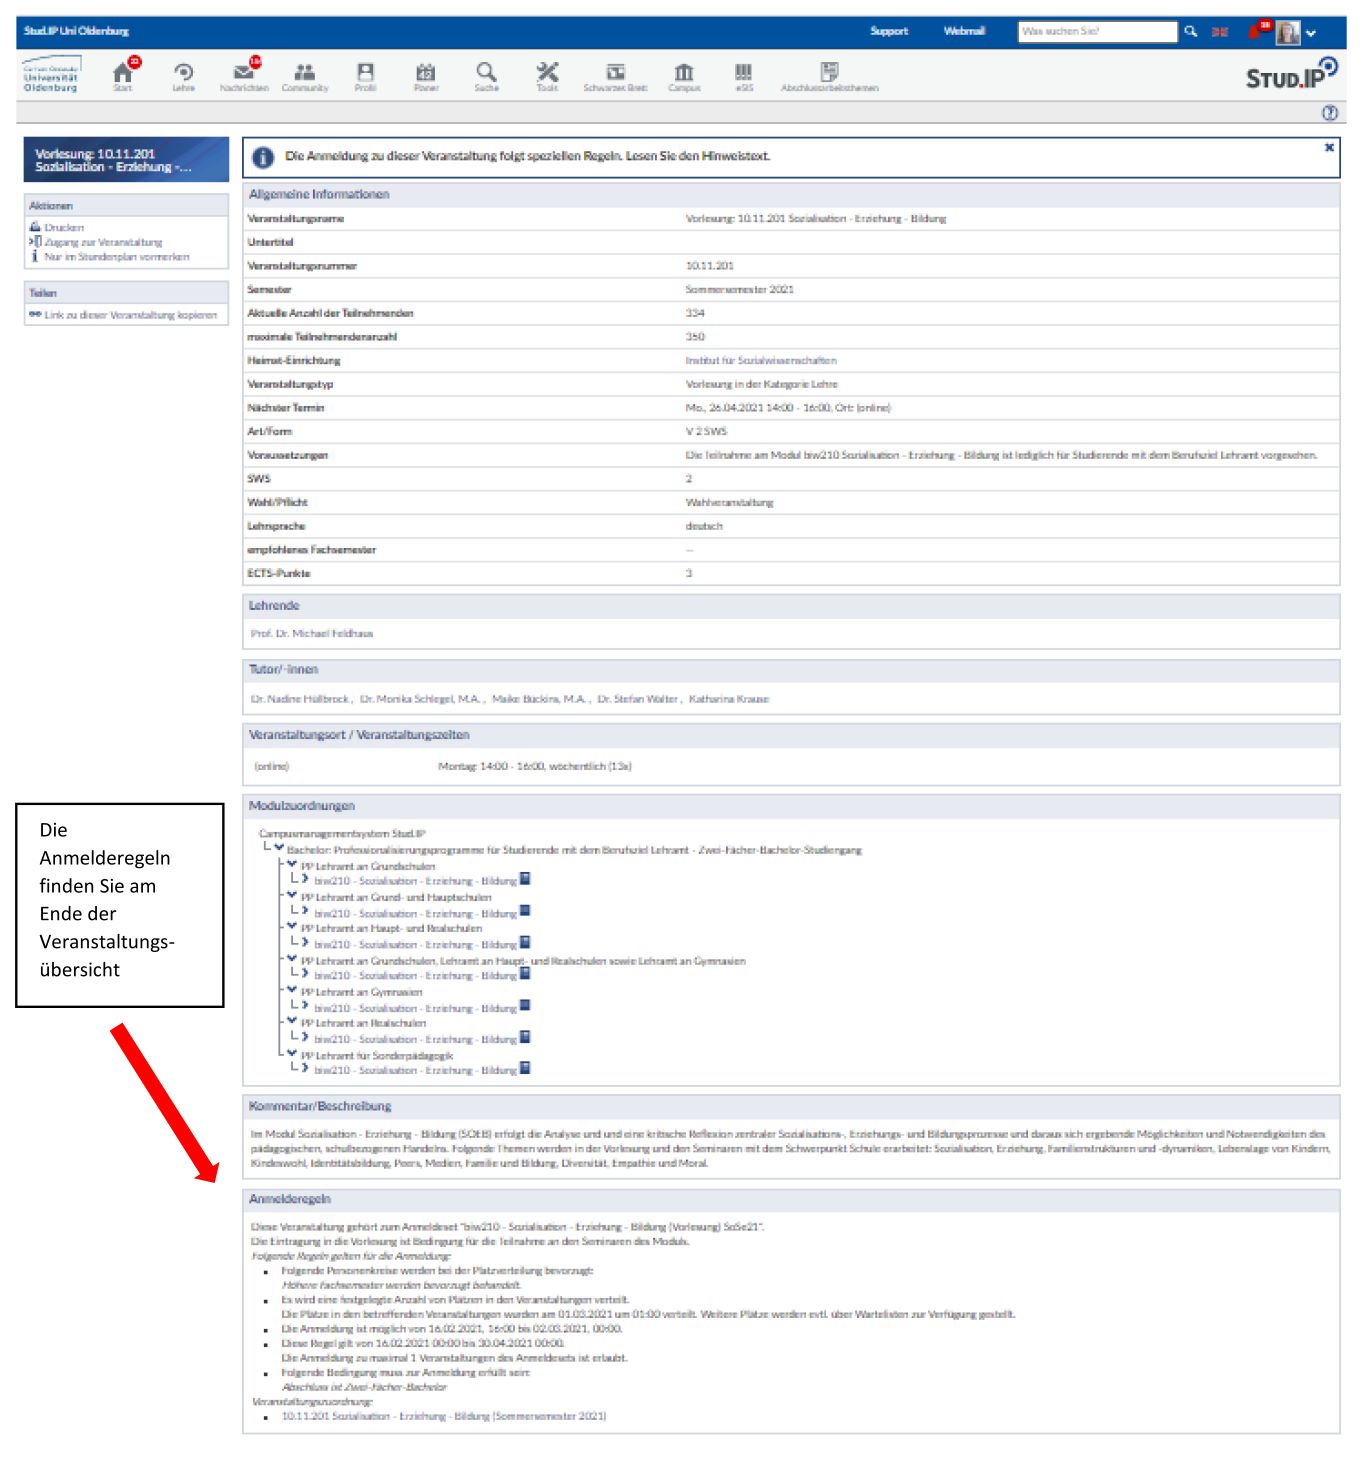Click Drucken in the Aktionen panel

(x=63, y=227)
